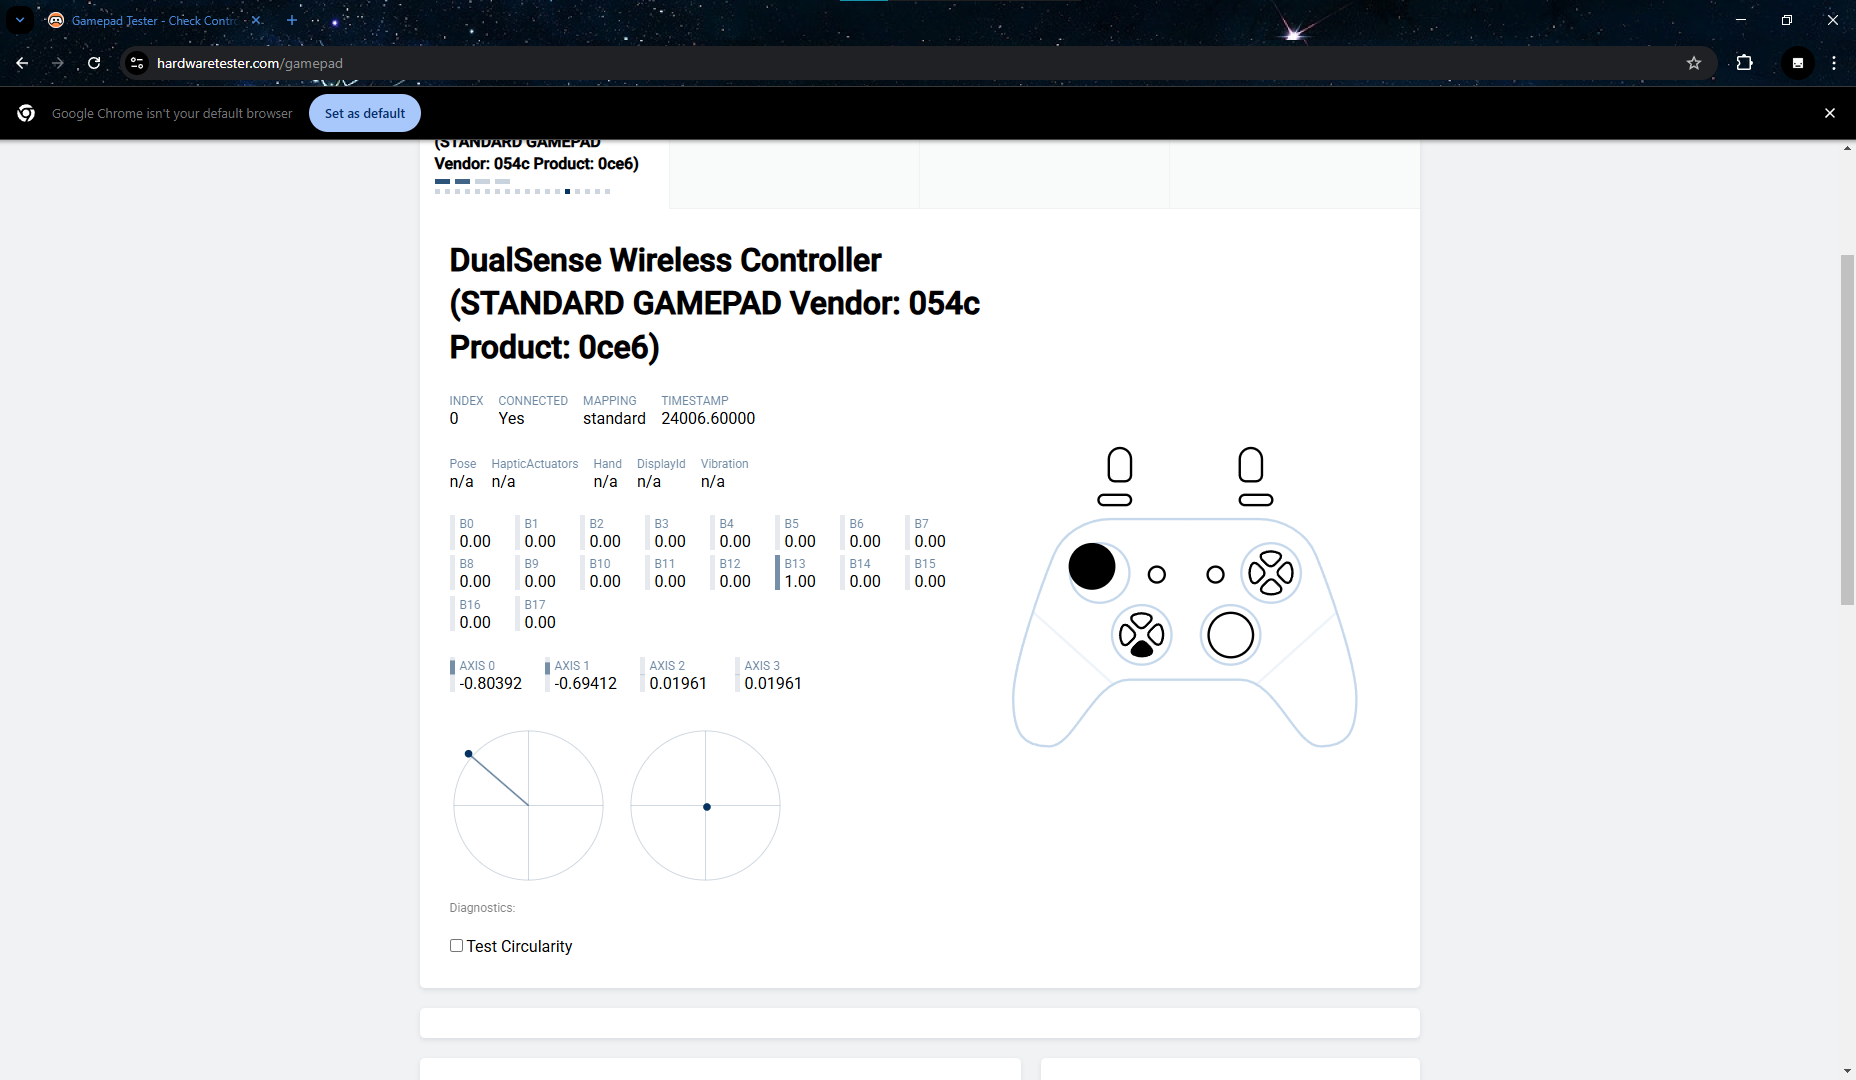
Task: Click the right bumper on controller diagram
Action: point(1256,500)
